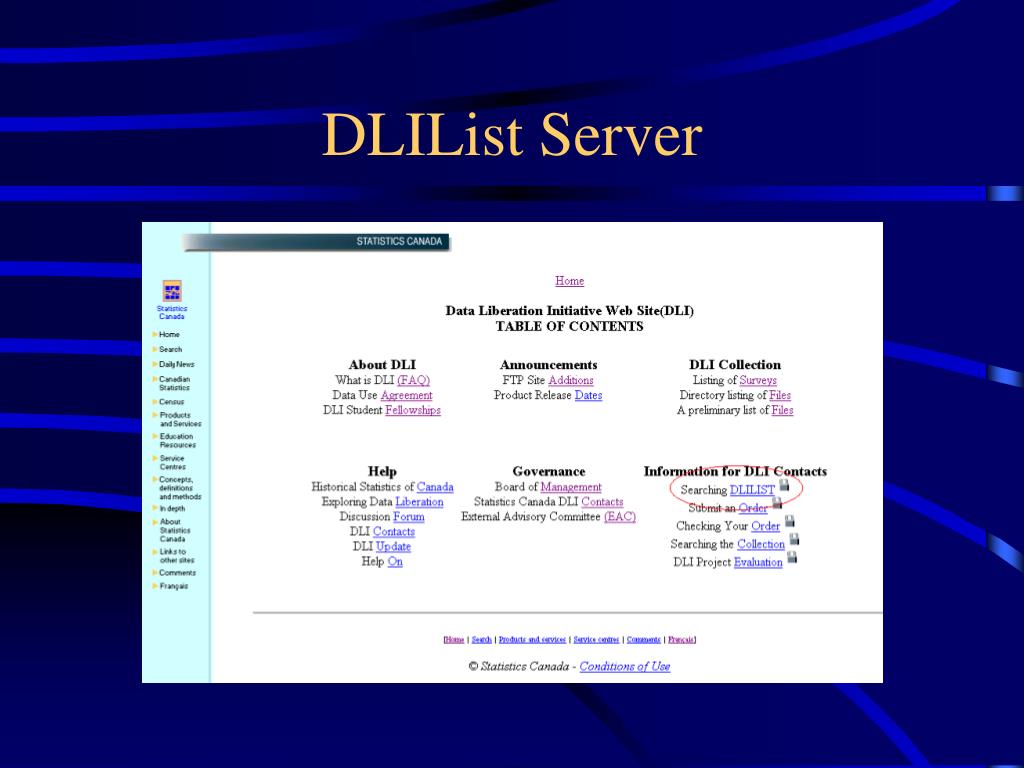Click the icon beside Searching DLILIST

(784, 485)
